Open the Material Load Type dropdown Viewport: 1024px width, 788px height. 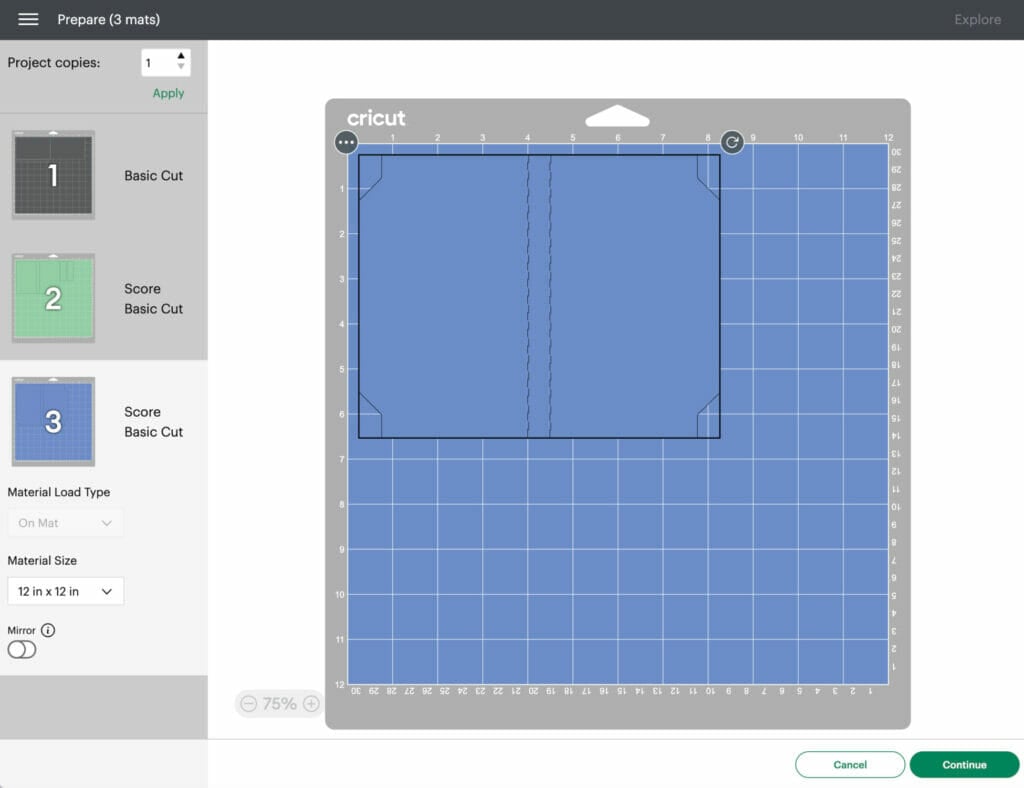click(65, 523)
